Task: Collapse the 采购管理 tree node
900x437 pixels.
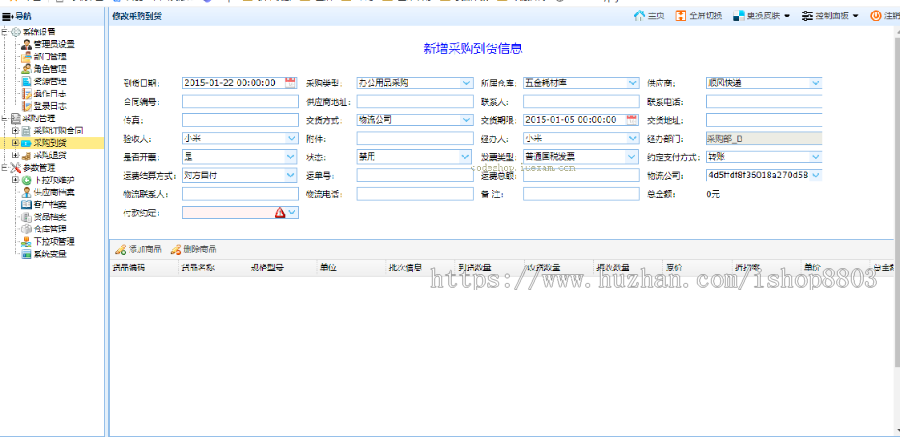Action: [x=5, y=118]
